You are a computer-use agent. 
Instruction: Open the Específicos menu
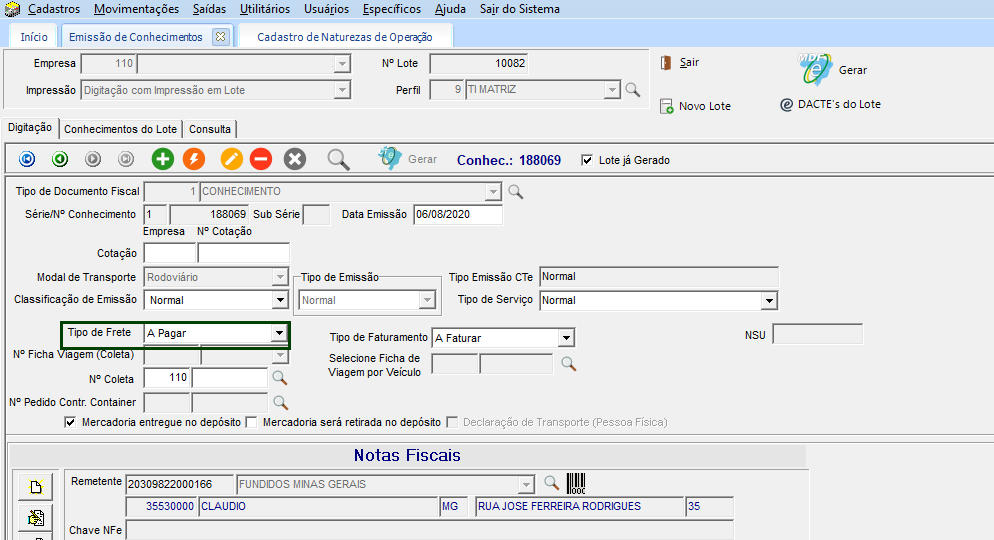tap(392, 9)
